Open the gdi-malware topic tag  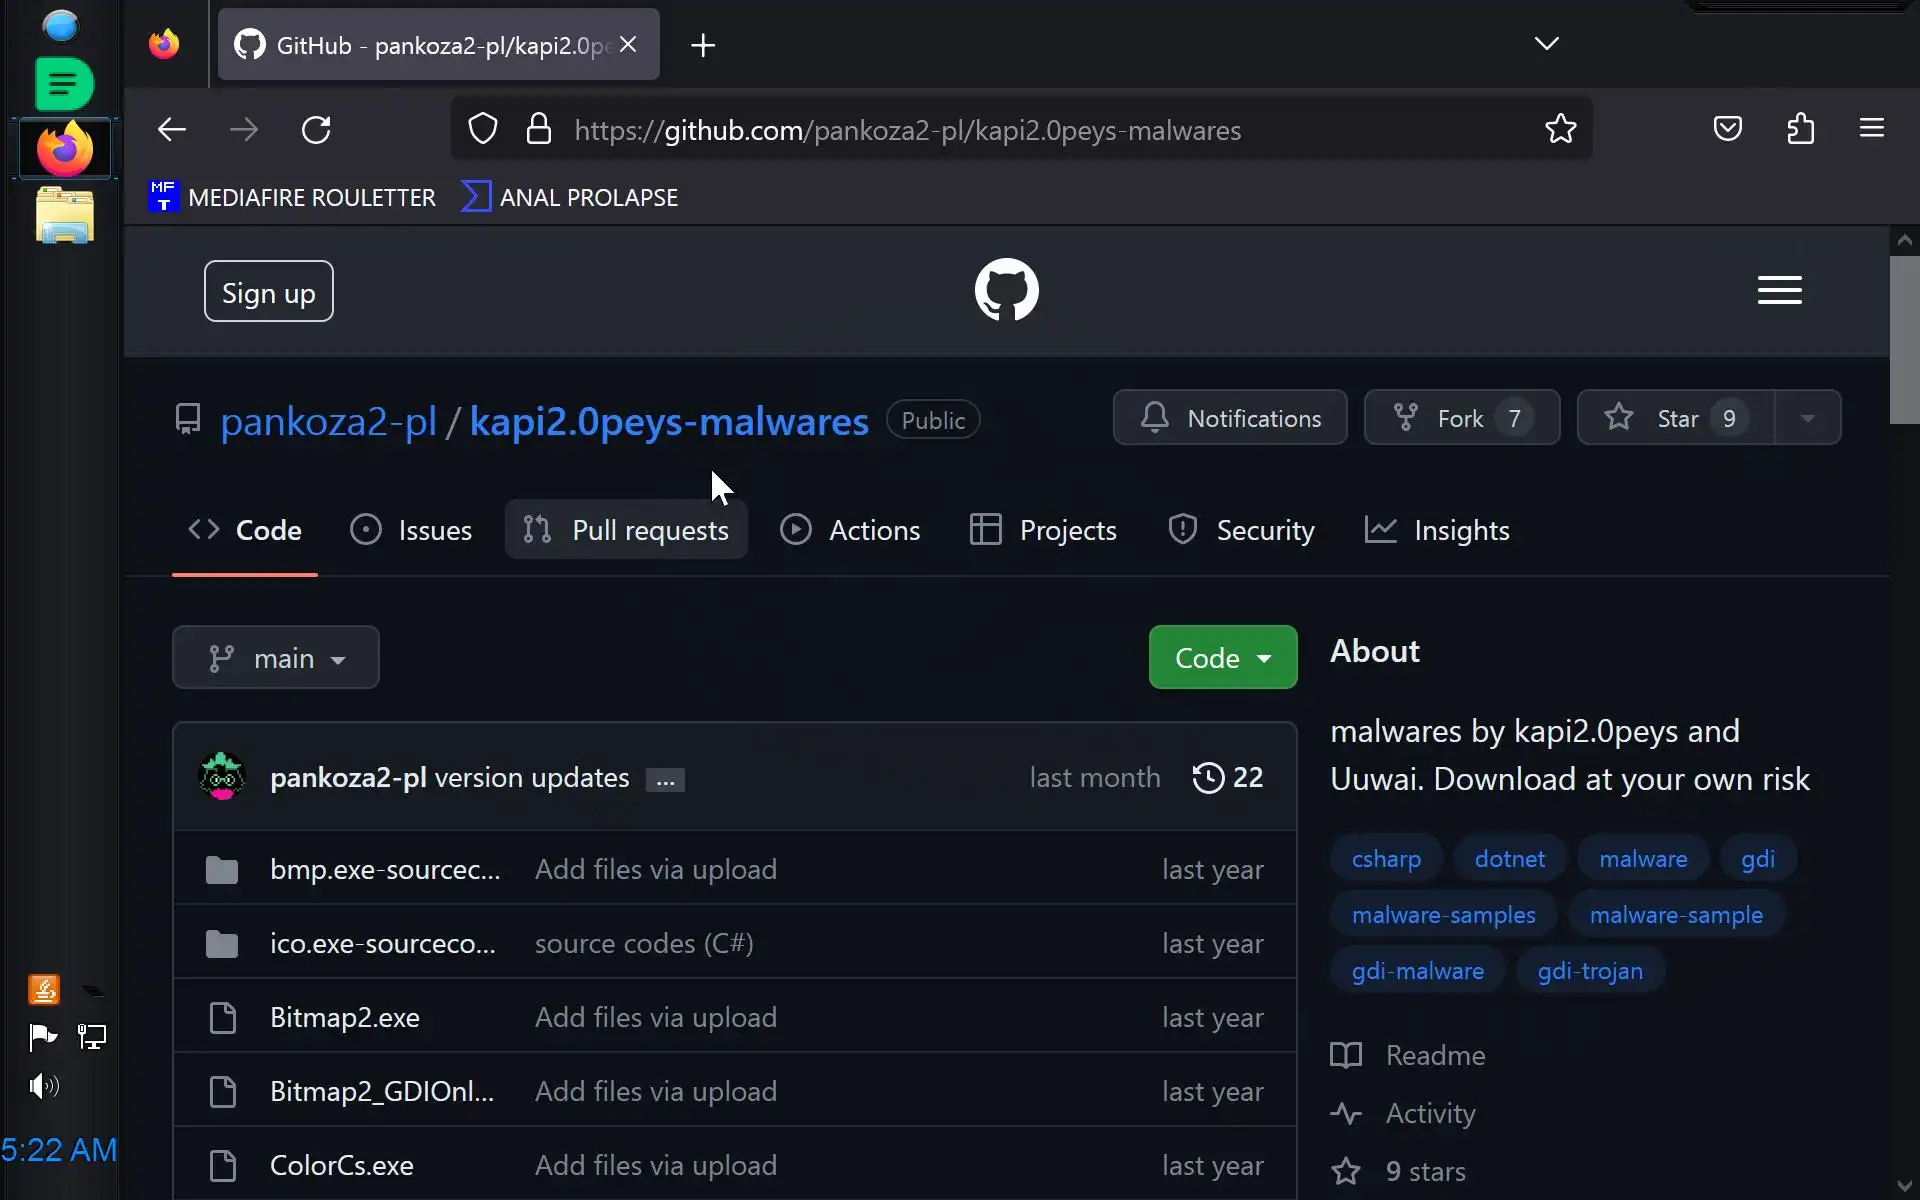[x=1417, y=971]
